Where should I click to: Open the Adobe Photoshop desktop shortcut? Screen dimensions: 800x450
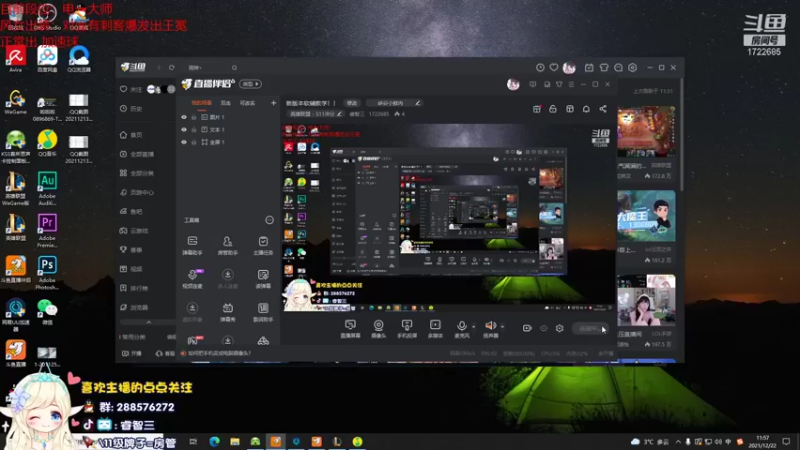47,273
